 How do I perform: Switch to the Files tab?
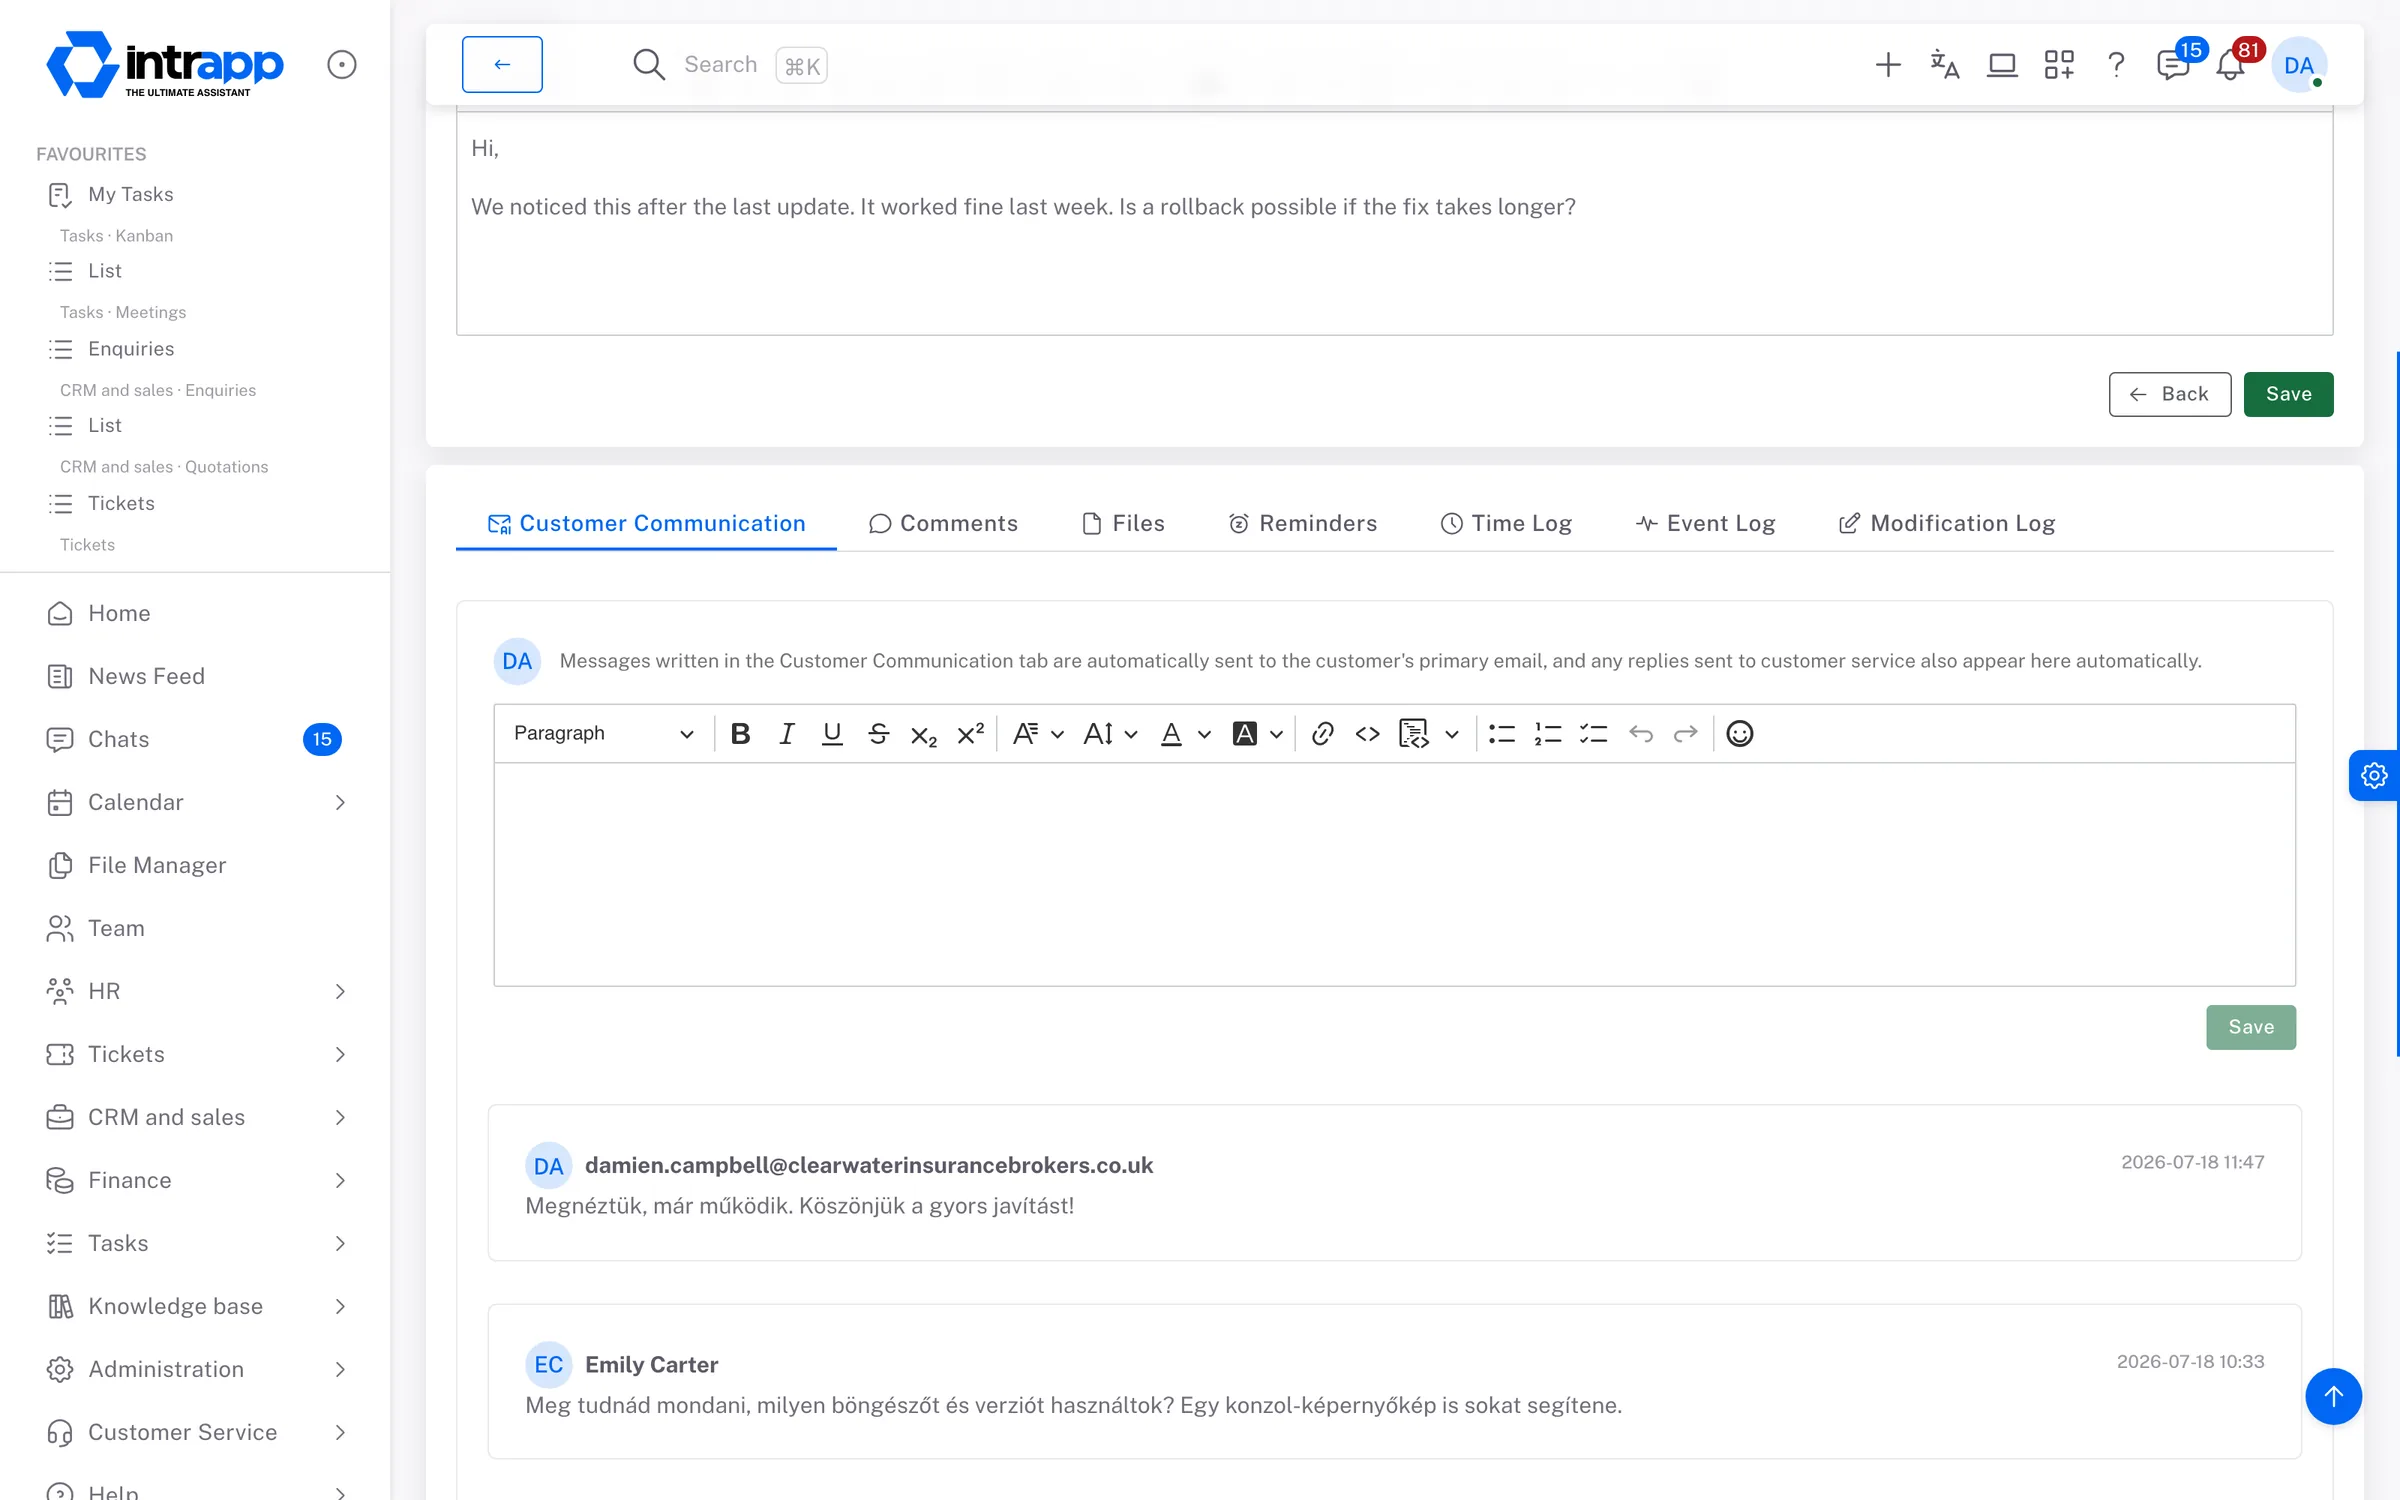pos(1123,524)
